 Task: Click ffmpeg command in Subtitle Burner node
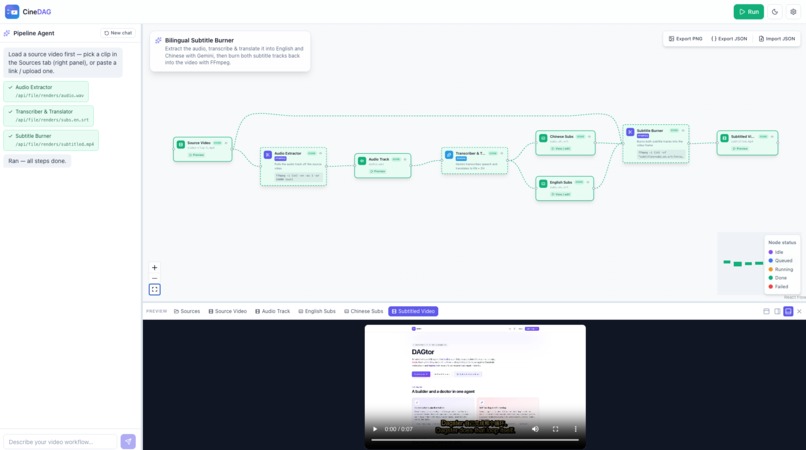[661, 154]
